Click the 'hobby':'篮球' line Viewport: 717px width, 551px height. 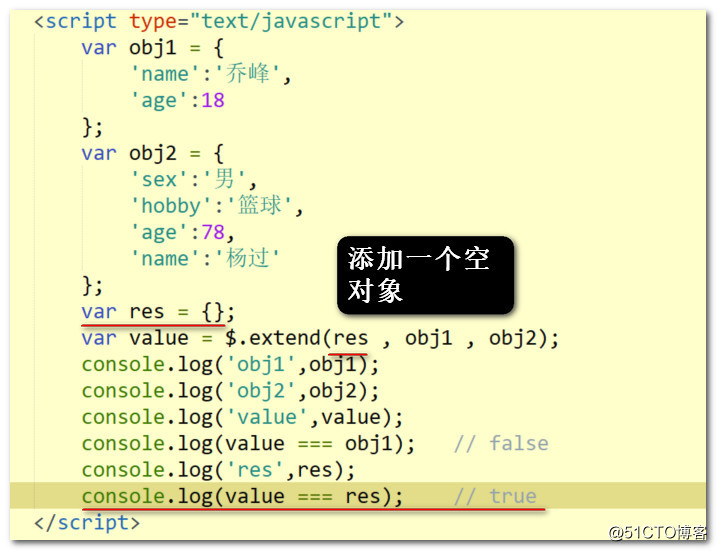click(x=217, y=205)
